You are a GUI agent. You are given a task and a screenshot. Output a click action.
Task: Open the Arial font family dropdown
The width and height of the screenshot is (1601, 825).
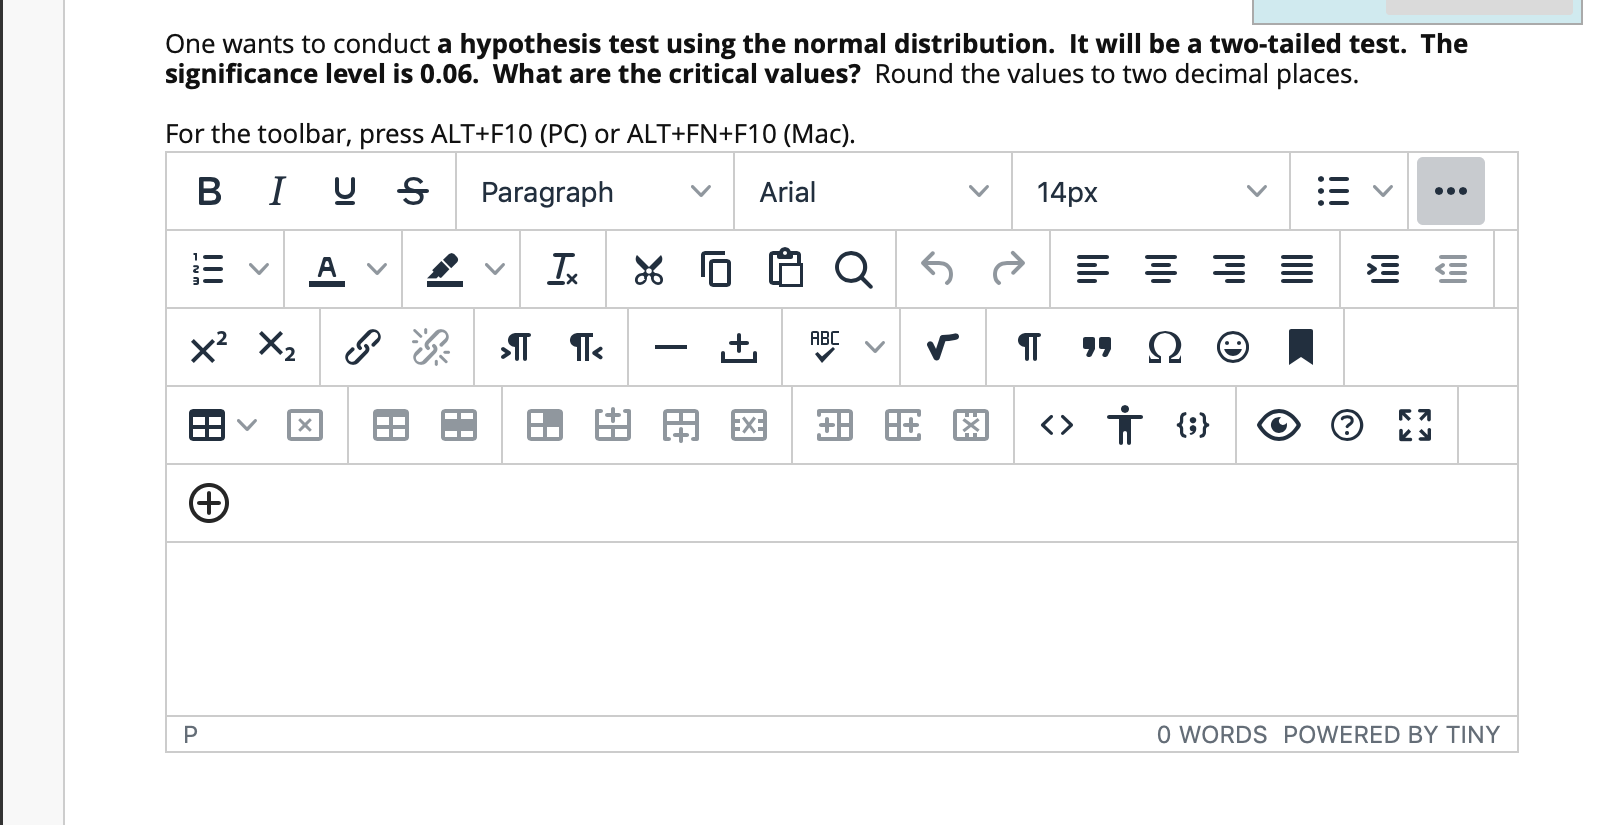pos(873,191)
